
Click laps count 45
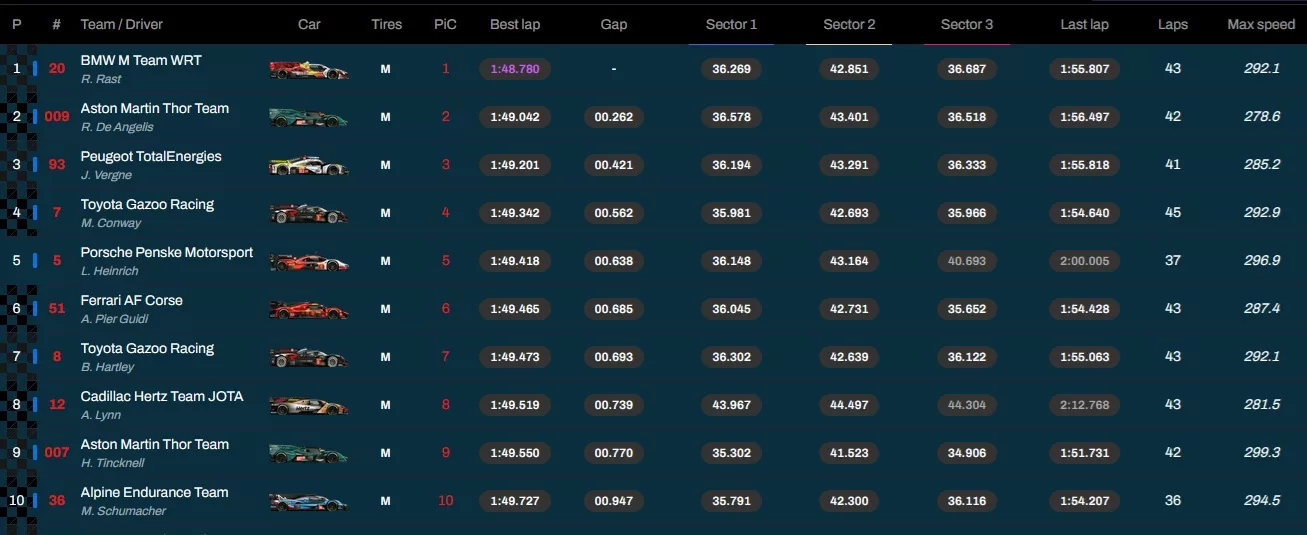(x=1173, y=213)
